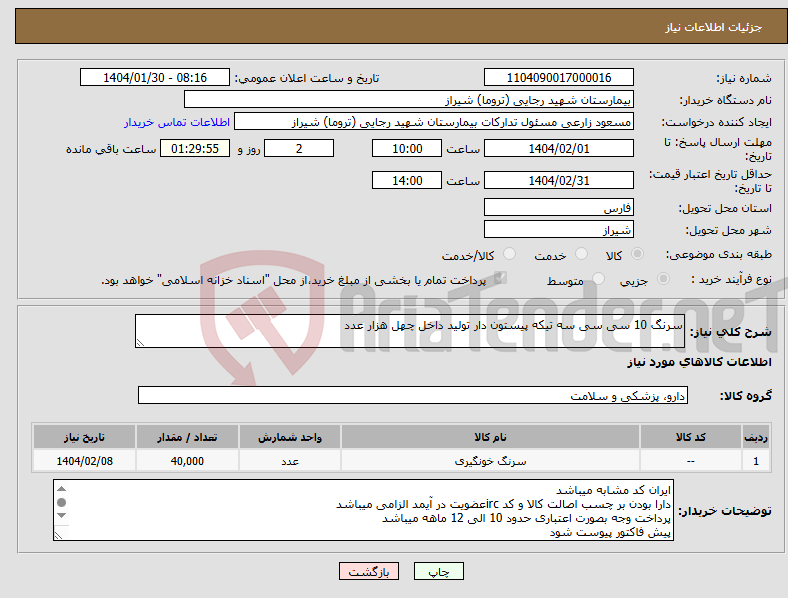Click the unit cell عدد
Viewport: 788px width, 598px height.
tap(290, 461)
